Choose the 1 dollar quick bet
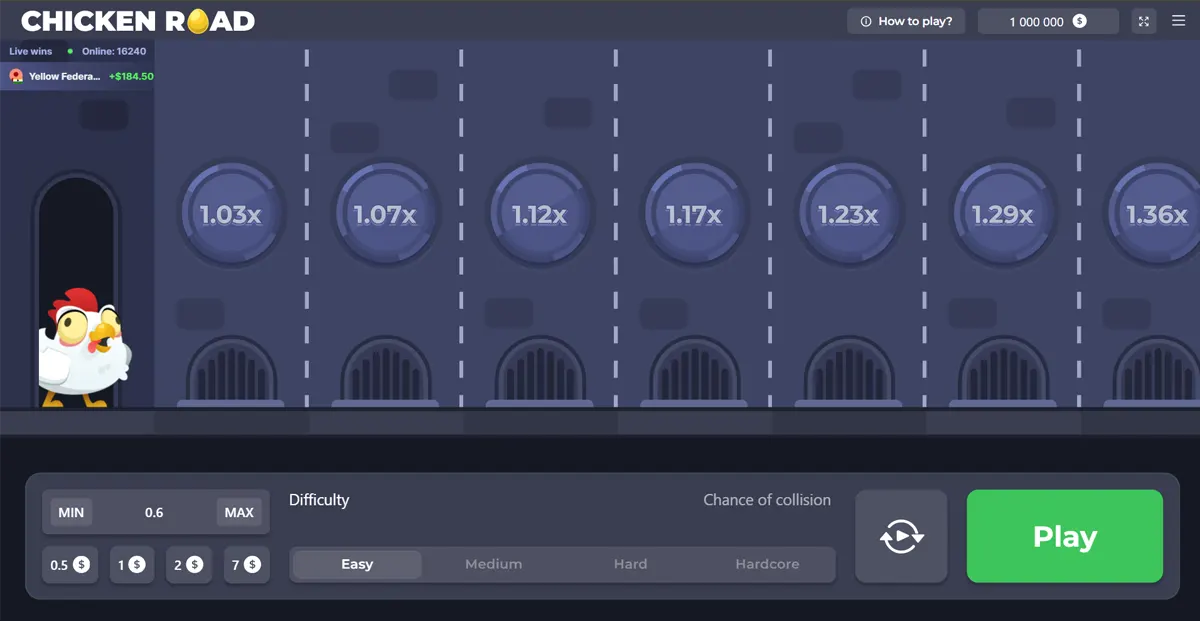1200x621 pixels. point(131,565)
